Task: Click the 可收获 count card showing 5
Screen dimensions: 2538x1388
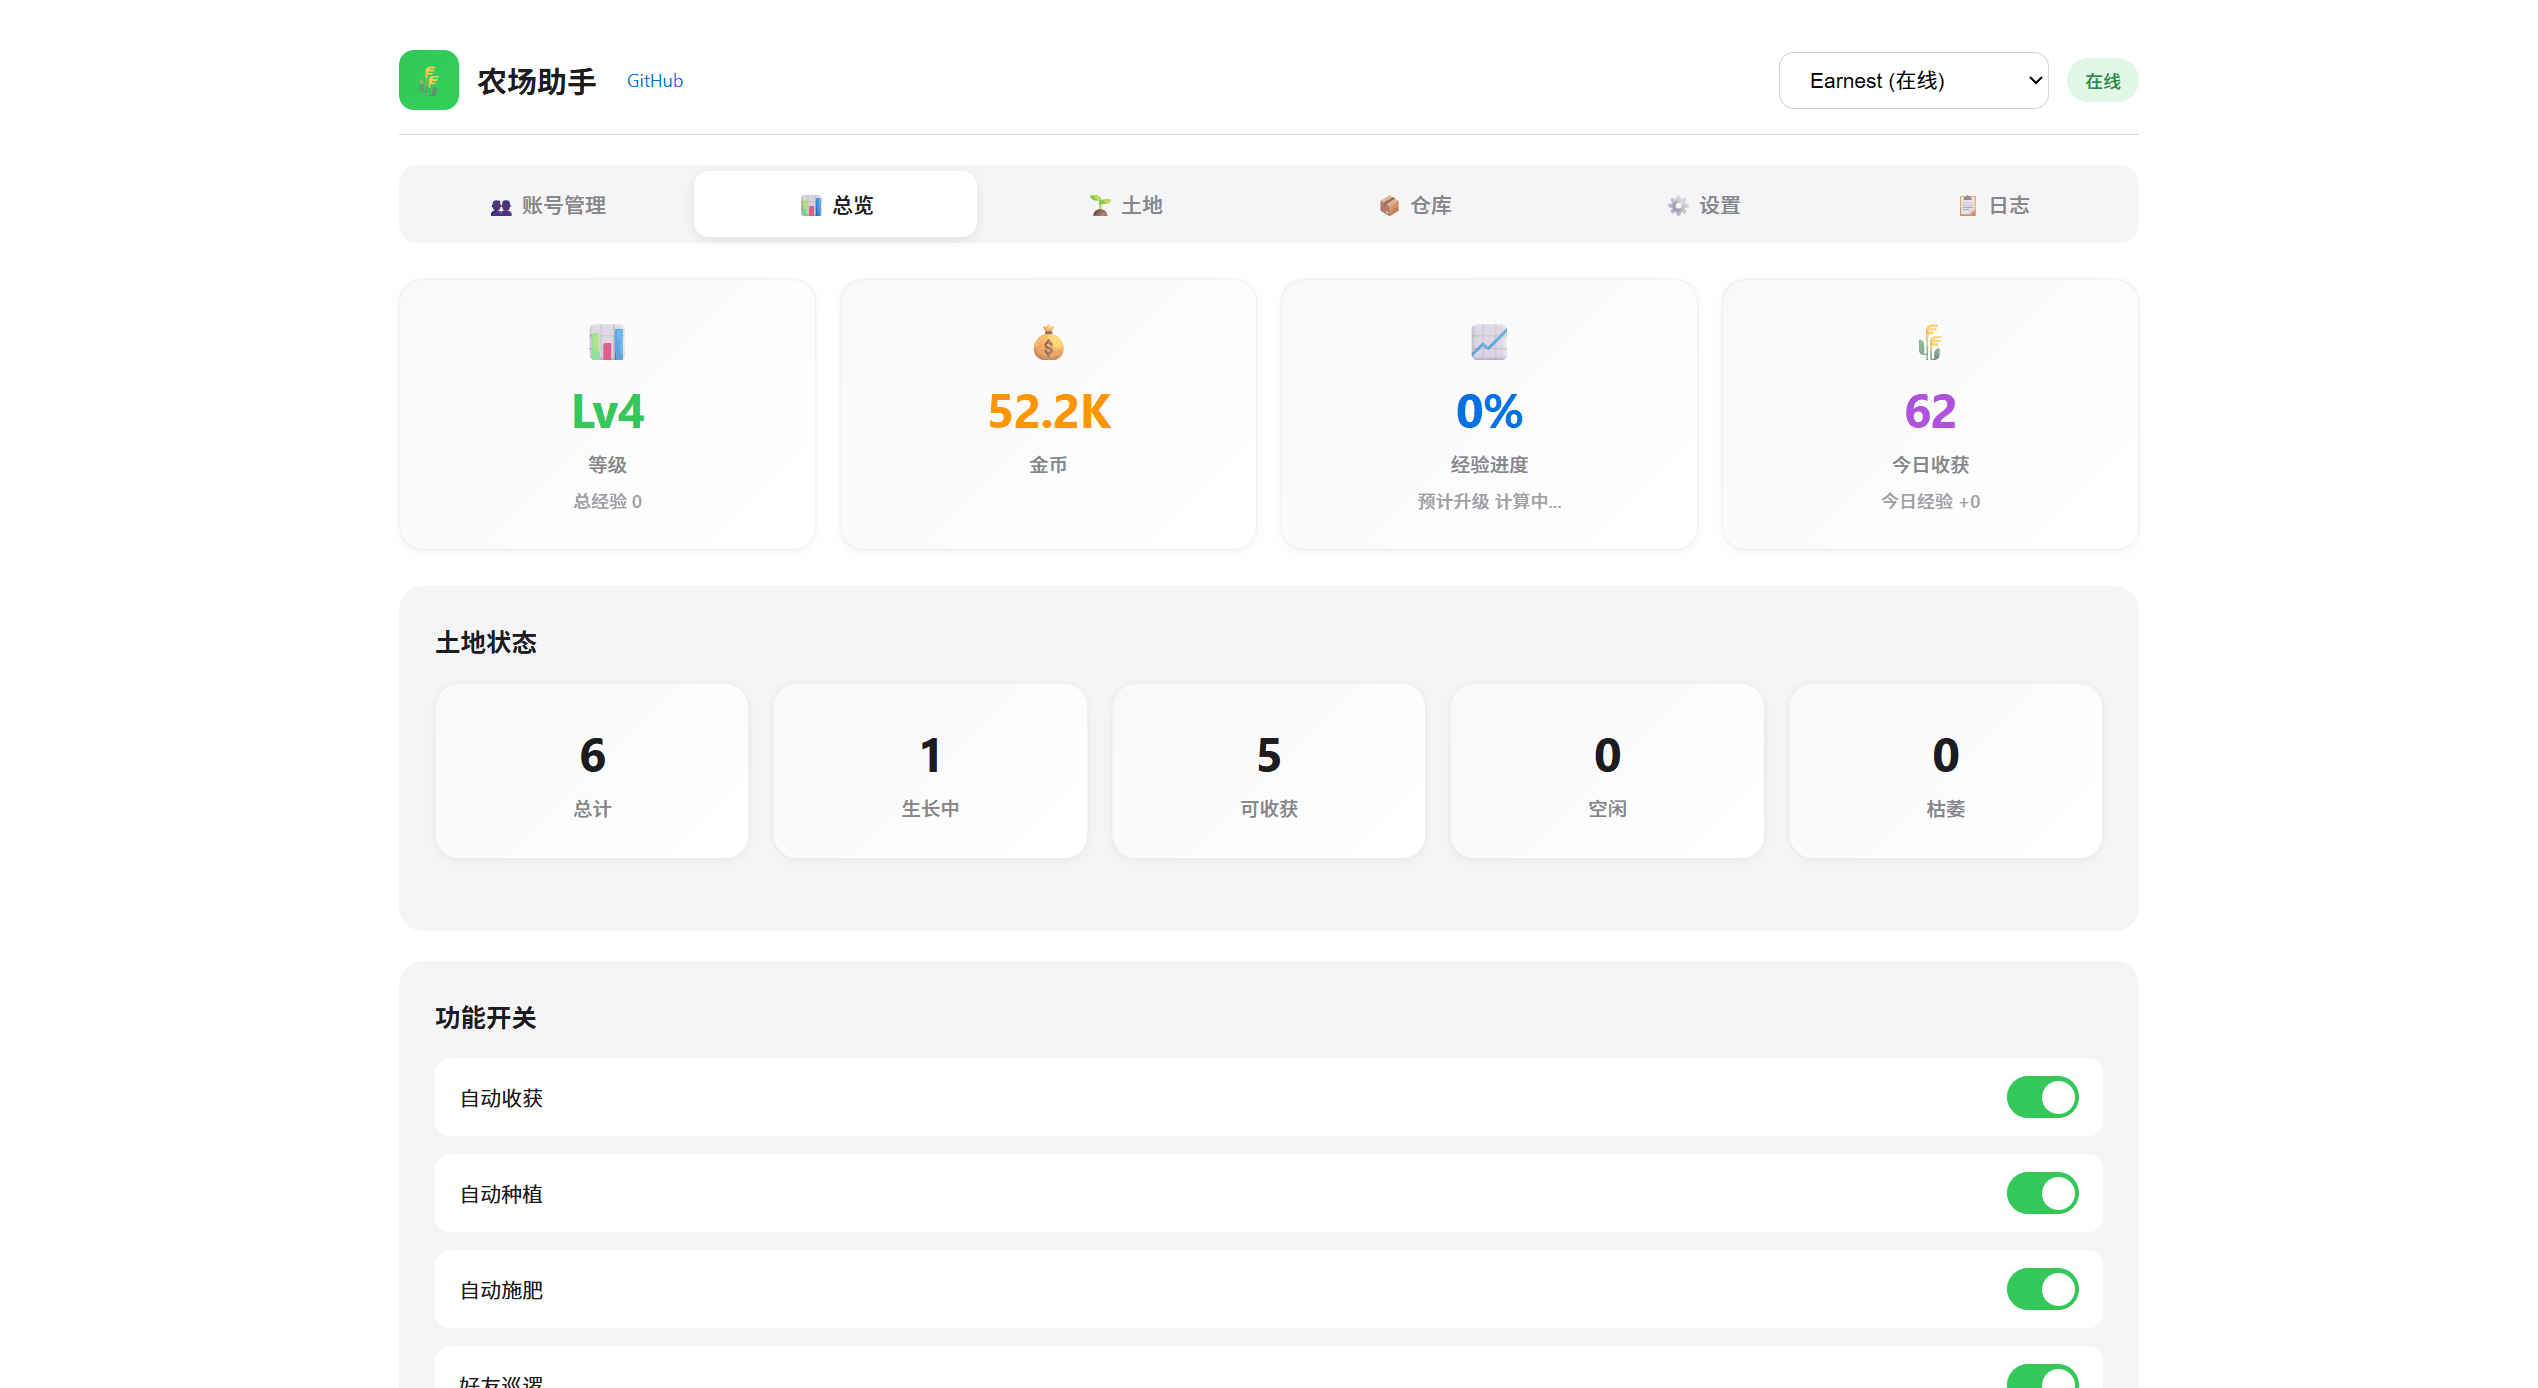Action: (x=1268, y=771)
